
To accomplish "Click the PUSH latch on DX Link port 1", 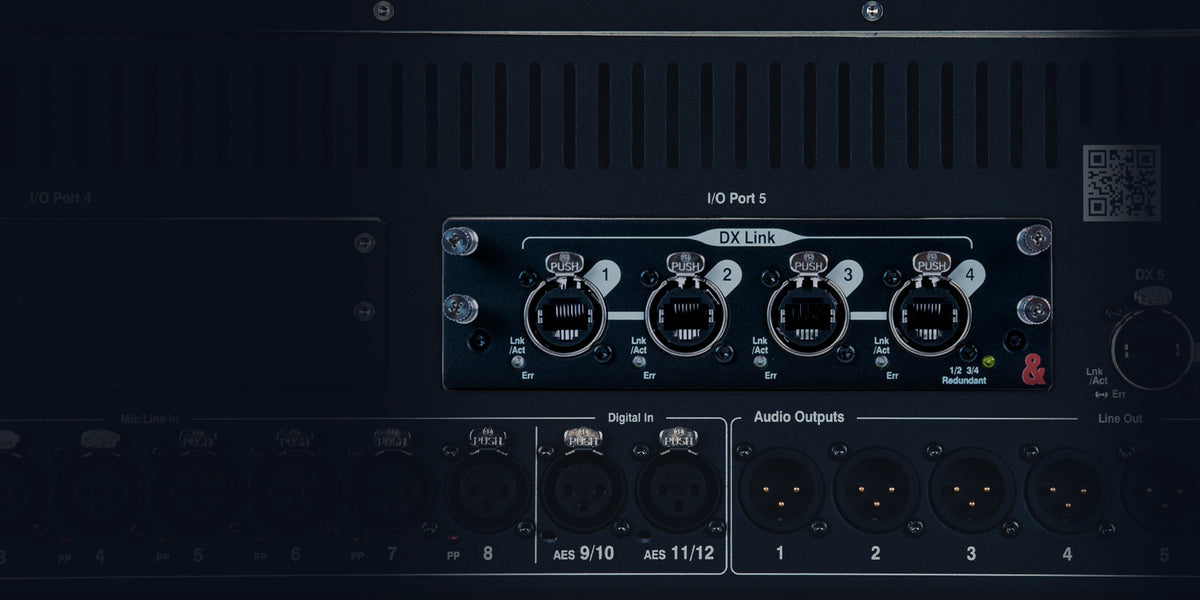I will click(x=564, y=264).
